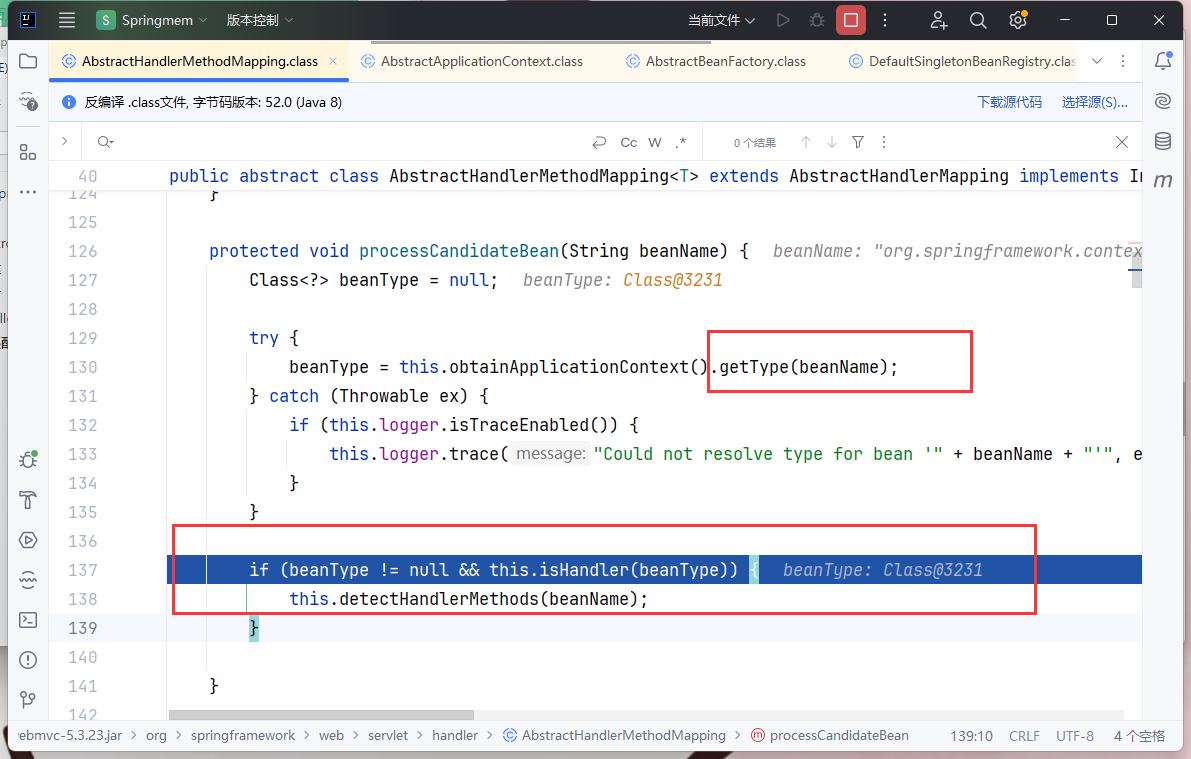This screenshot has width=1191, height=759.
Task: Open the Springmem project dropdown
Action: (152, 20)
